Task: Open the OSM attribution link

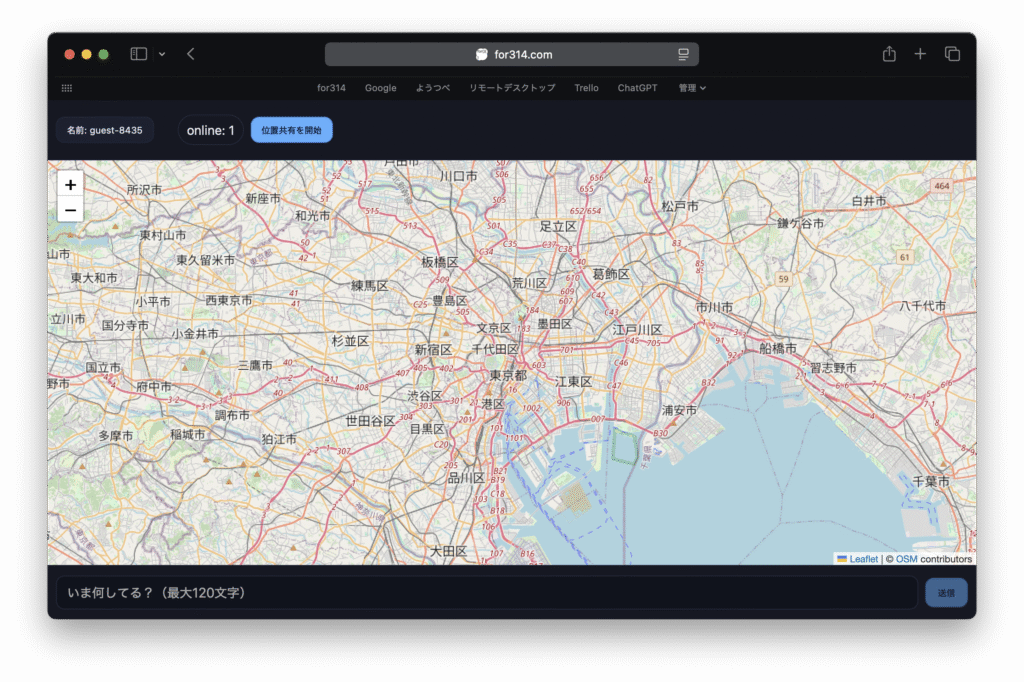Action: [x=906, y=559]
